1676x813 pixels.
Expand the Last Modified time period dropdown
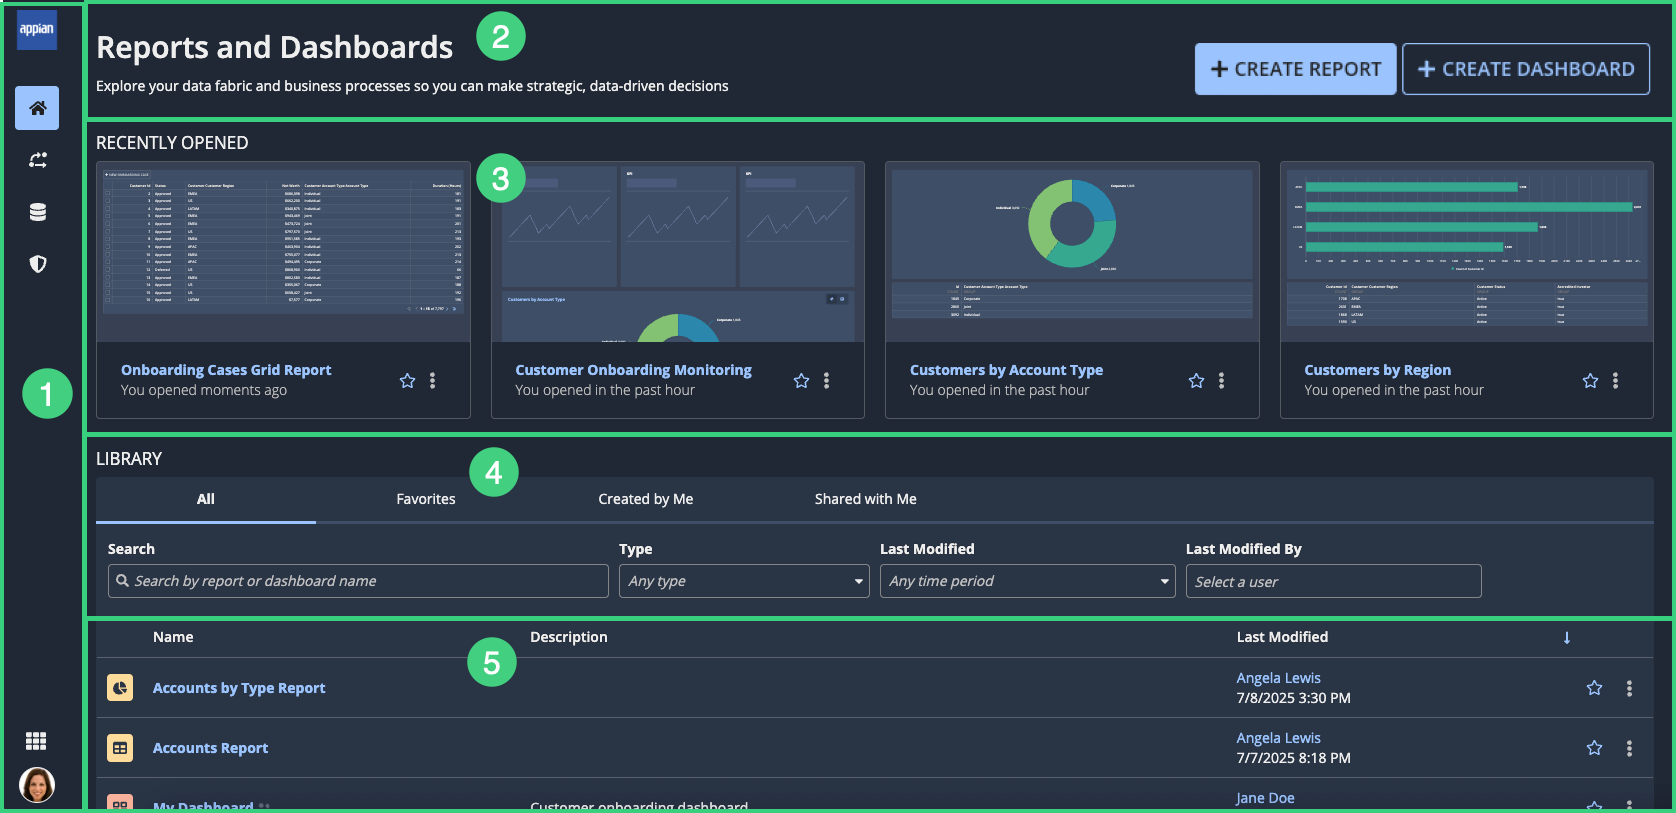(x=1028, y=581)
